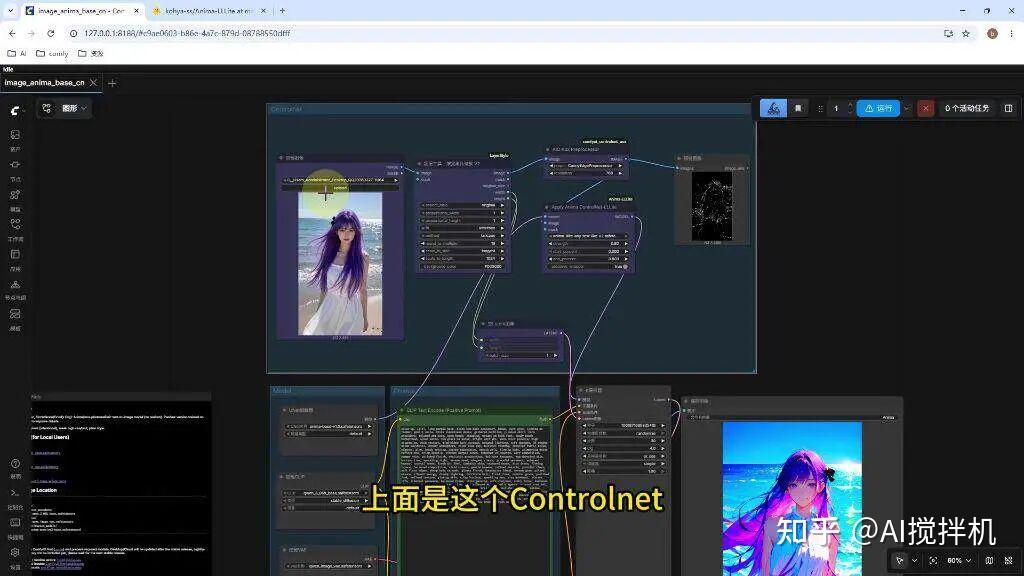This screenshot has height=576, width=1024.
Task: Toggle the right side panel icon
Action: (x=1008, y=108)
